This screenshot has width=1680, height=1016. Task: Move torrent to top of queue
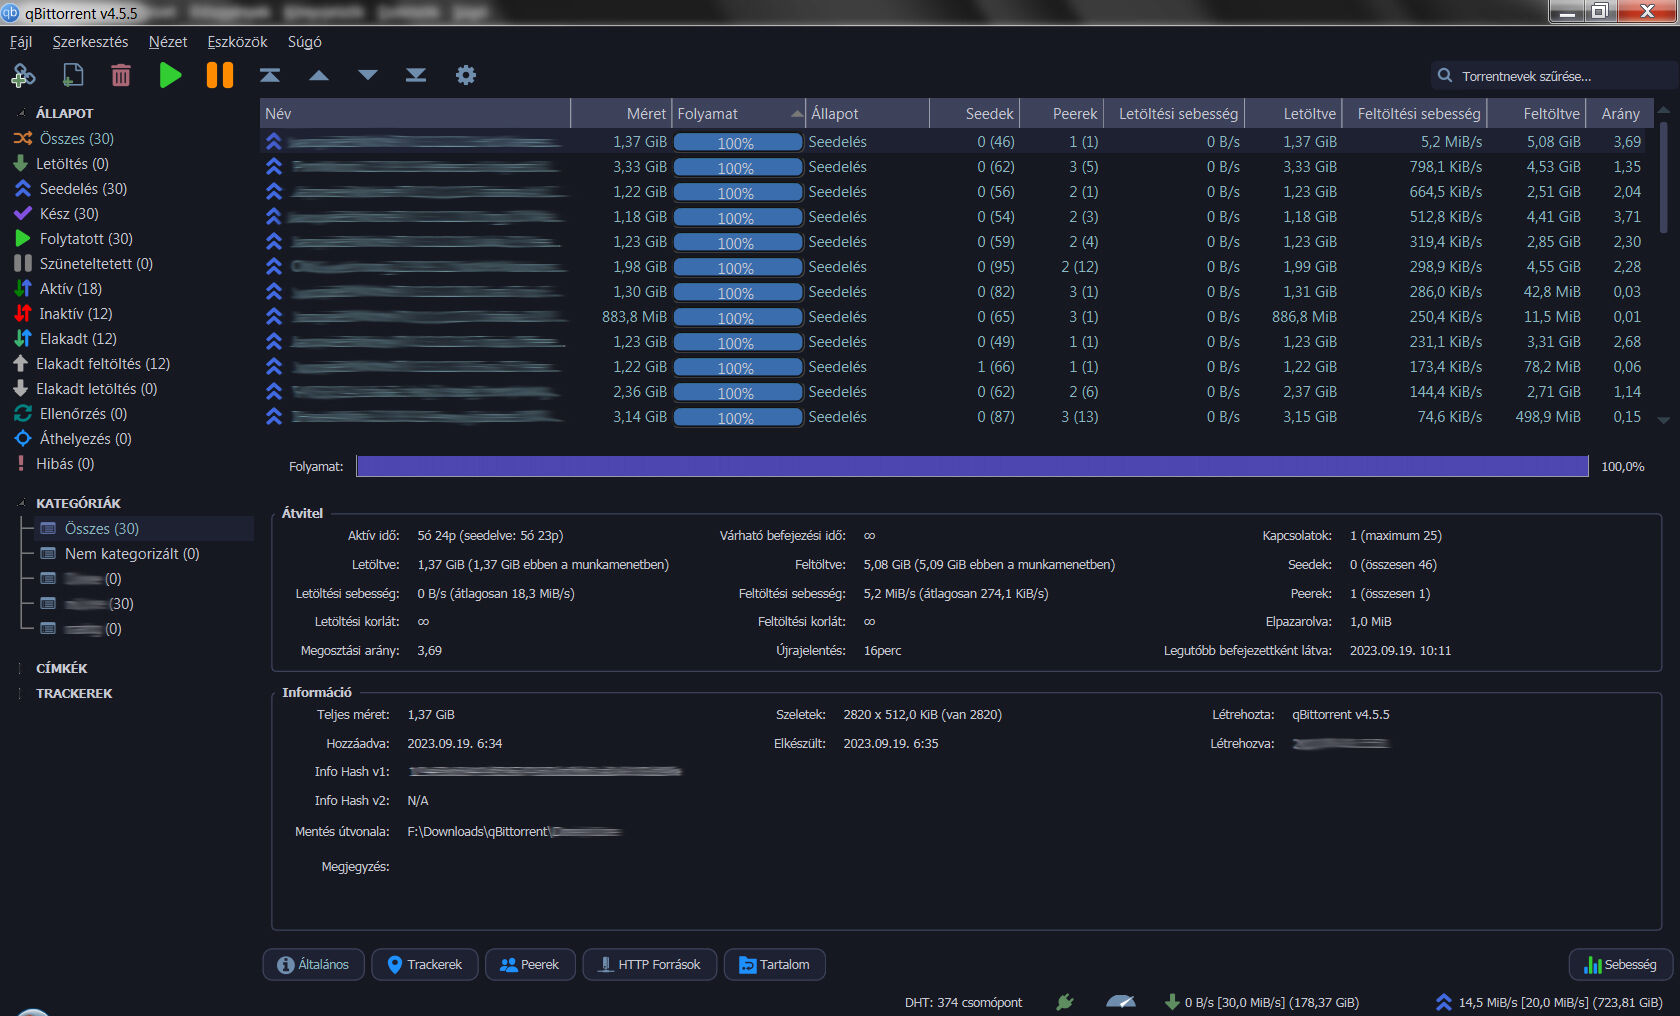(270, 75)
